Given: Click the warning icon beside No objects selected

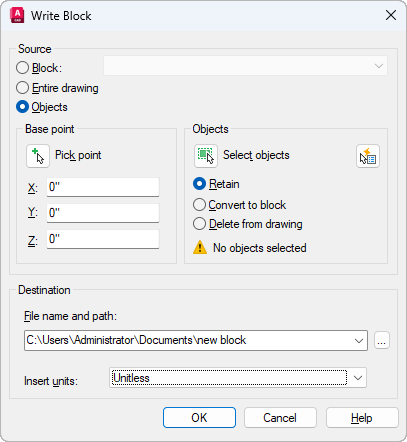Looking at the screenshot, I should tap(200, 248).
